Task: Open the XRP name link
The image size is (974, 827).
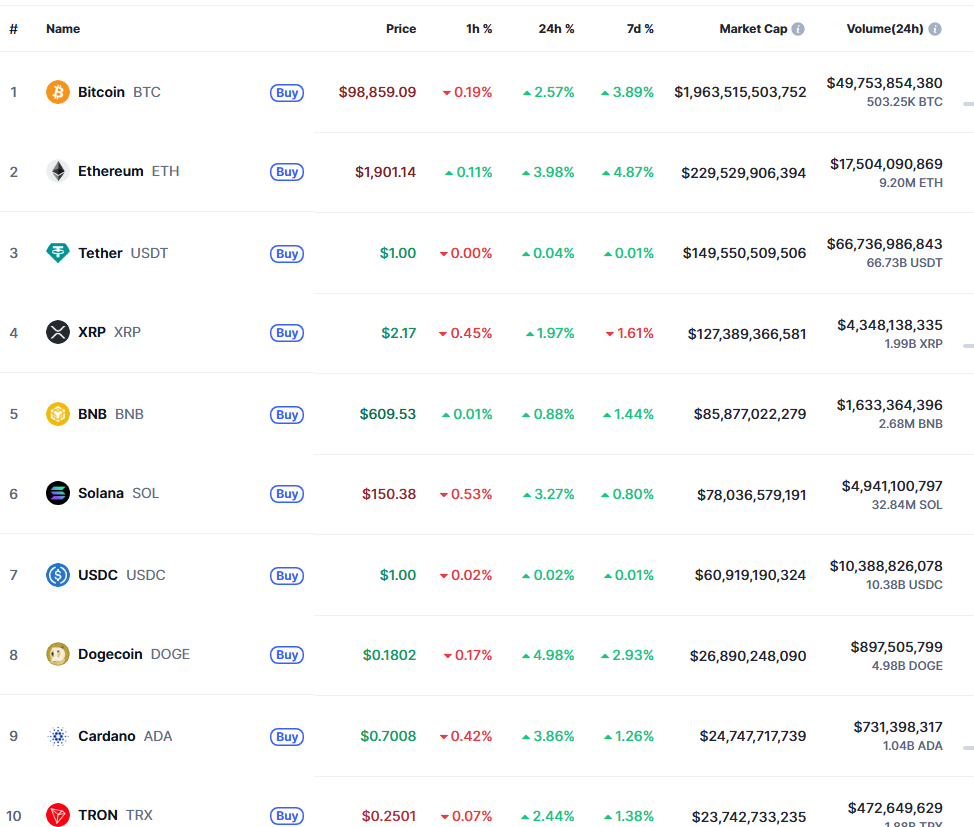Action: pos(109,332)
